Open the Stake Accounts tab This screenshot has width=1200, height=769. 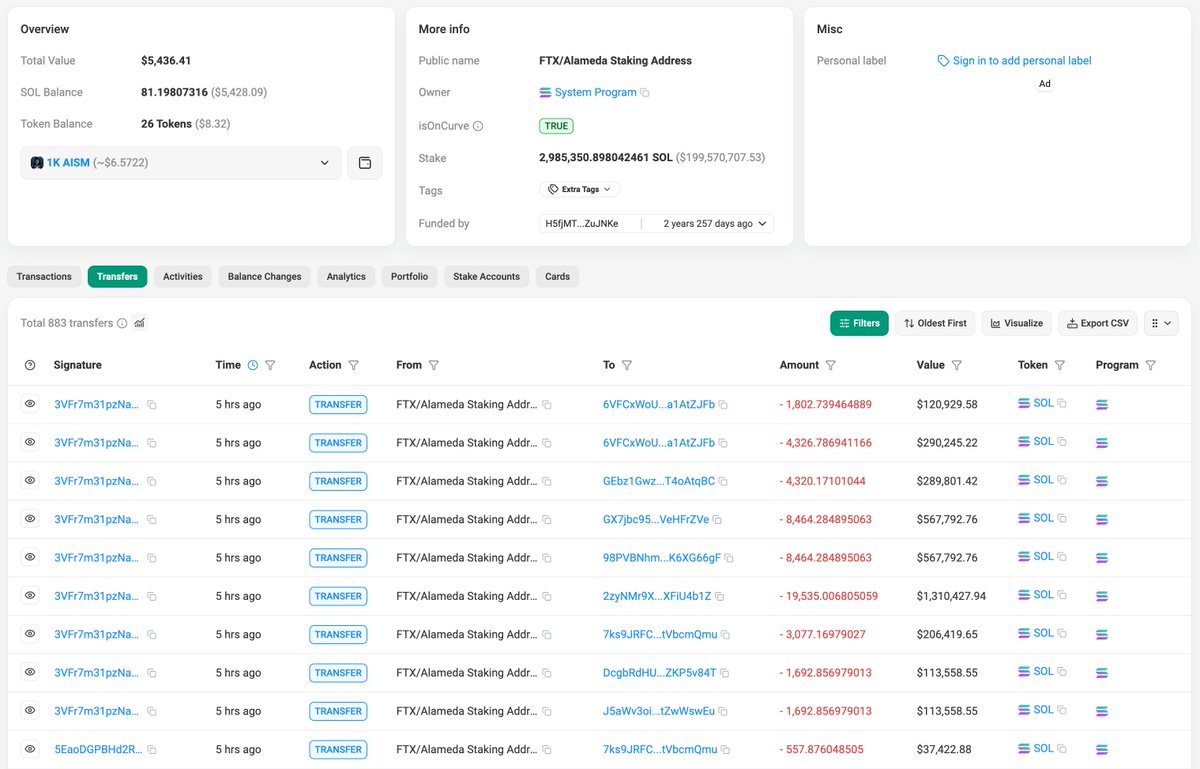tap(486, 277)
